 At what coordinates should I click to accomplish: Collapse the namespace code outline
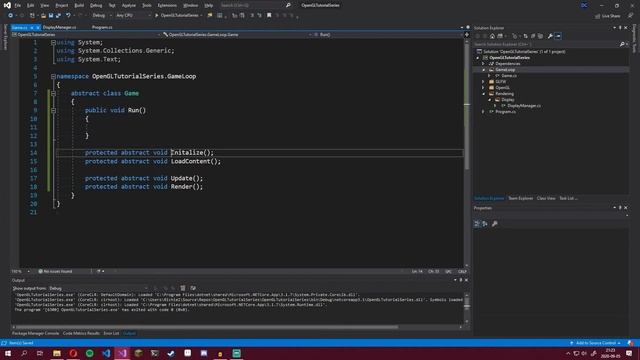[53, 76]
